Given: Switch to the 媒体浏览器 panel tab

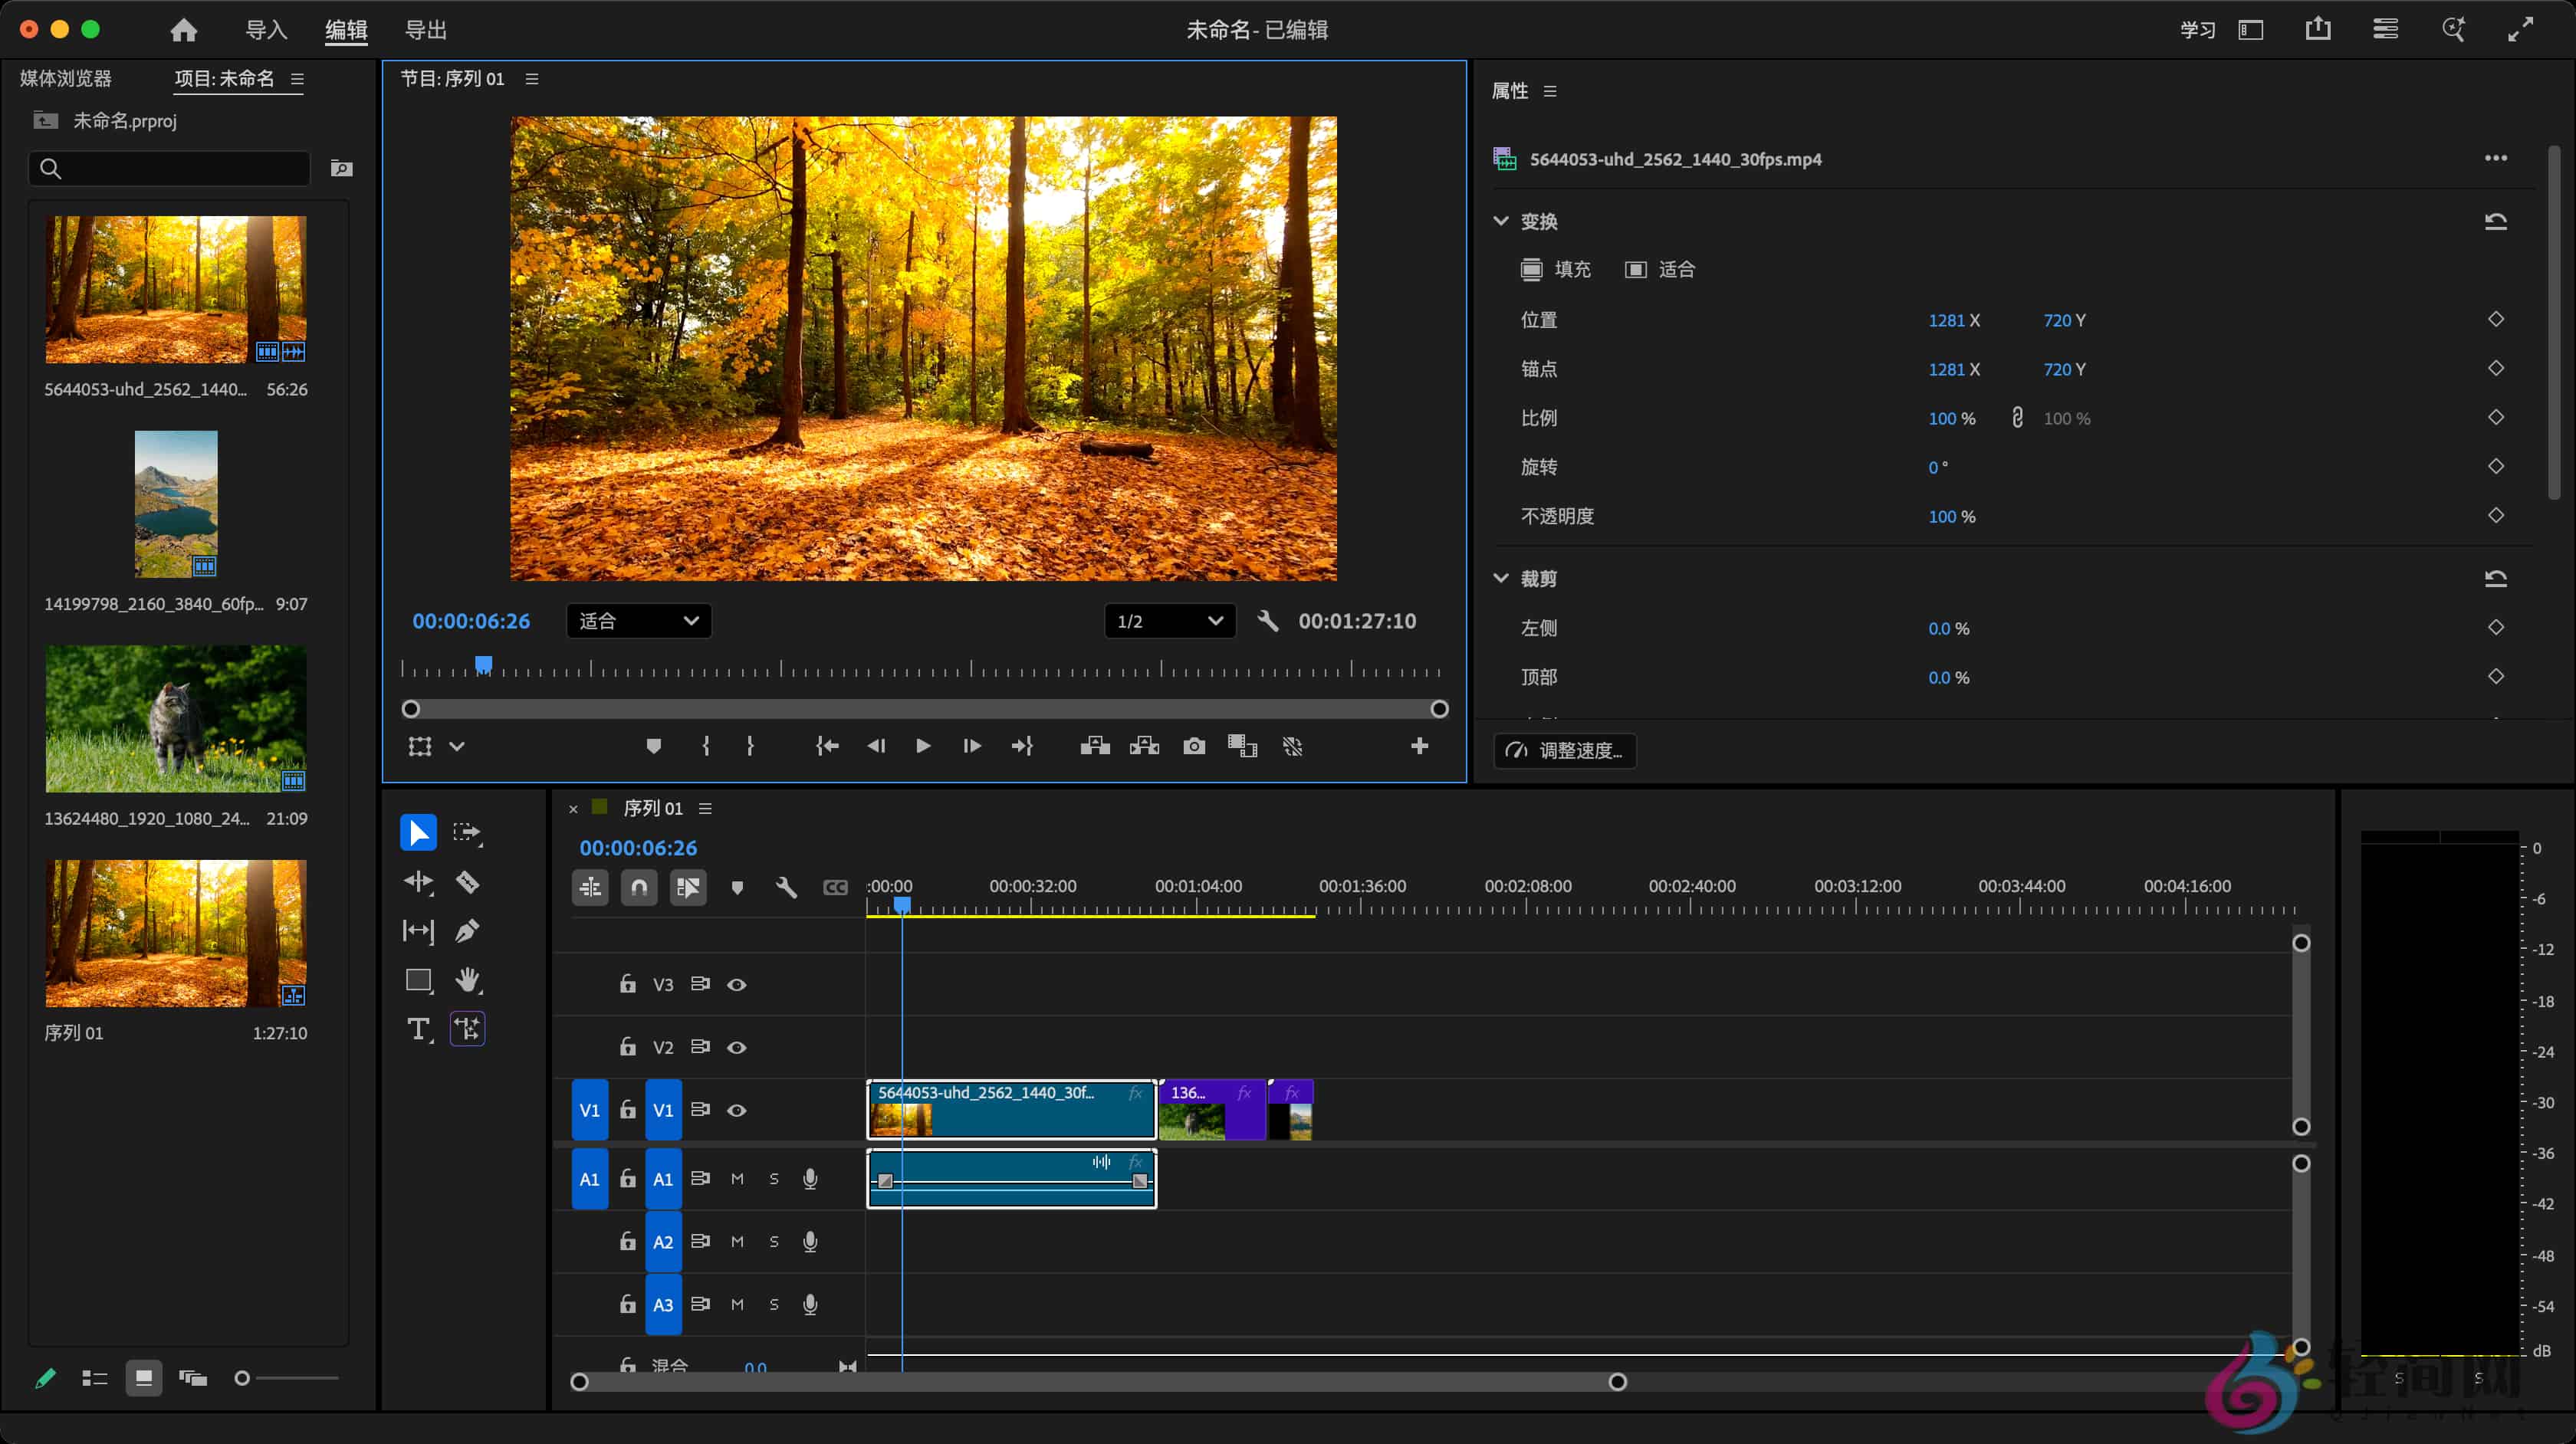Looking at the screenshot, I should [x=65, y=79].
